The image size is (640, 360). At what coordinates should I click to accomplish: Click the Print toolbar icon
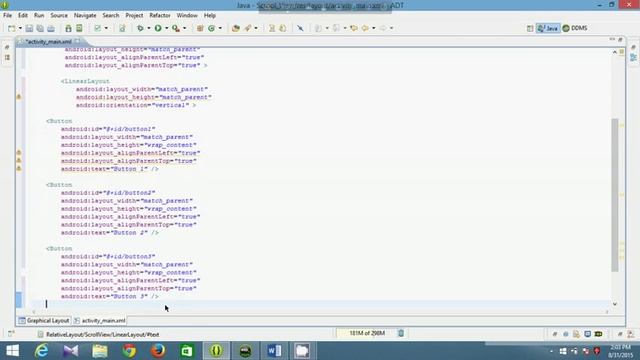[x=51, y=28]
